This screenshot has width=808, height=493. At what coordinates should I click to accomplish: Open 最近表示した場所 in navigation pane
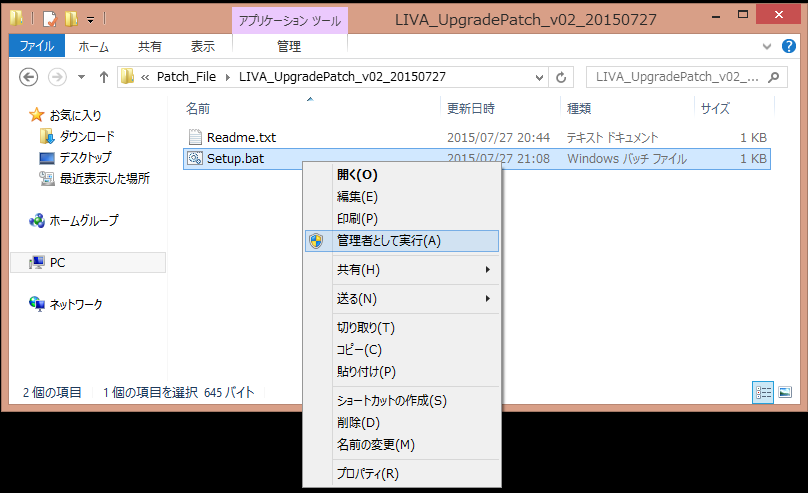coord(105,179)
